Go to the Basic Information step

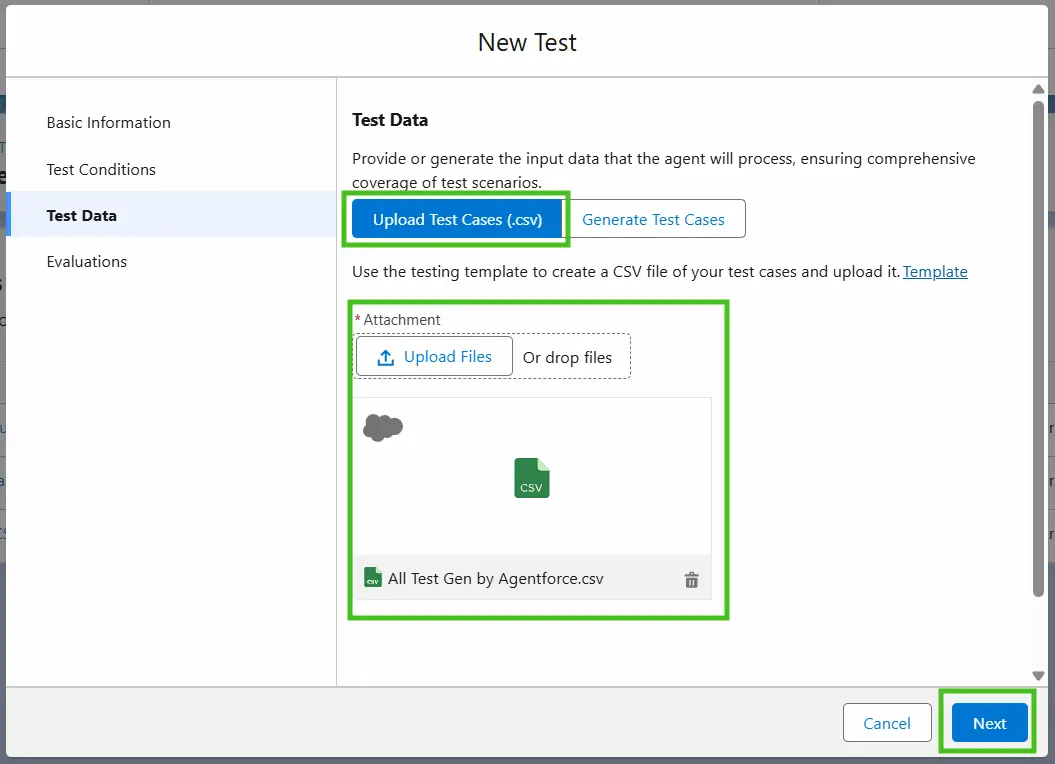(x=109, y=123)
